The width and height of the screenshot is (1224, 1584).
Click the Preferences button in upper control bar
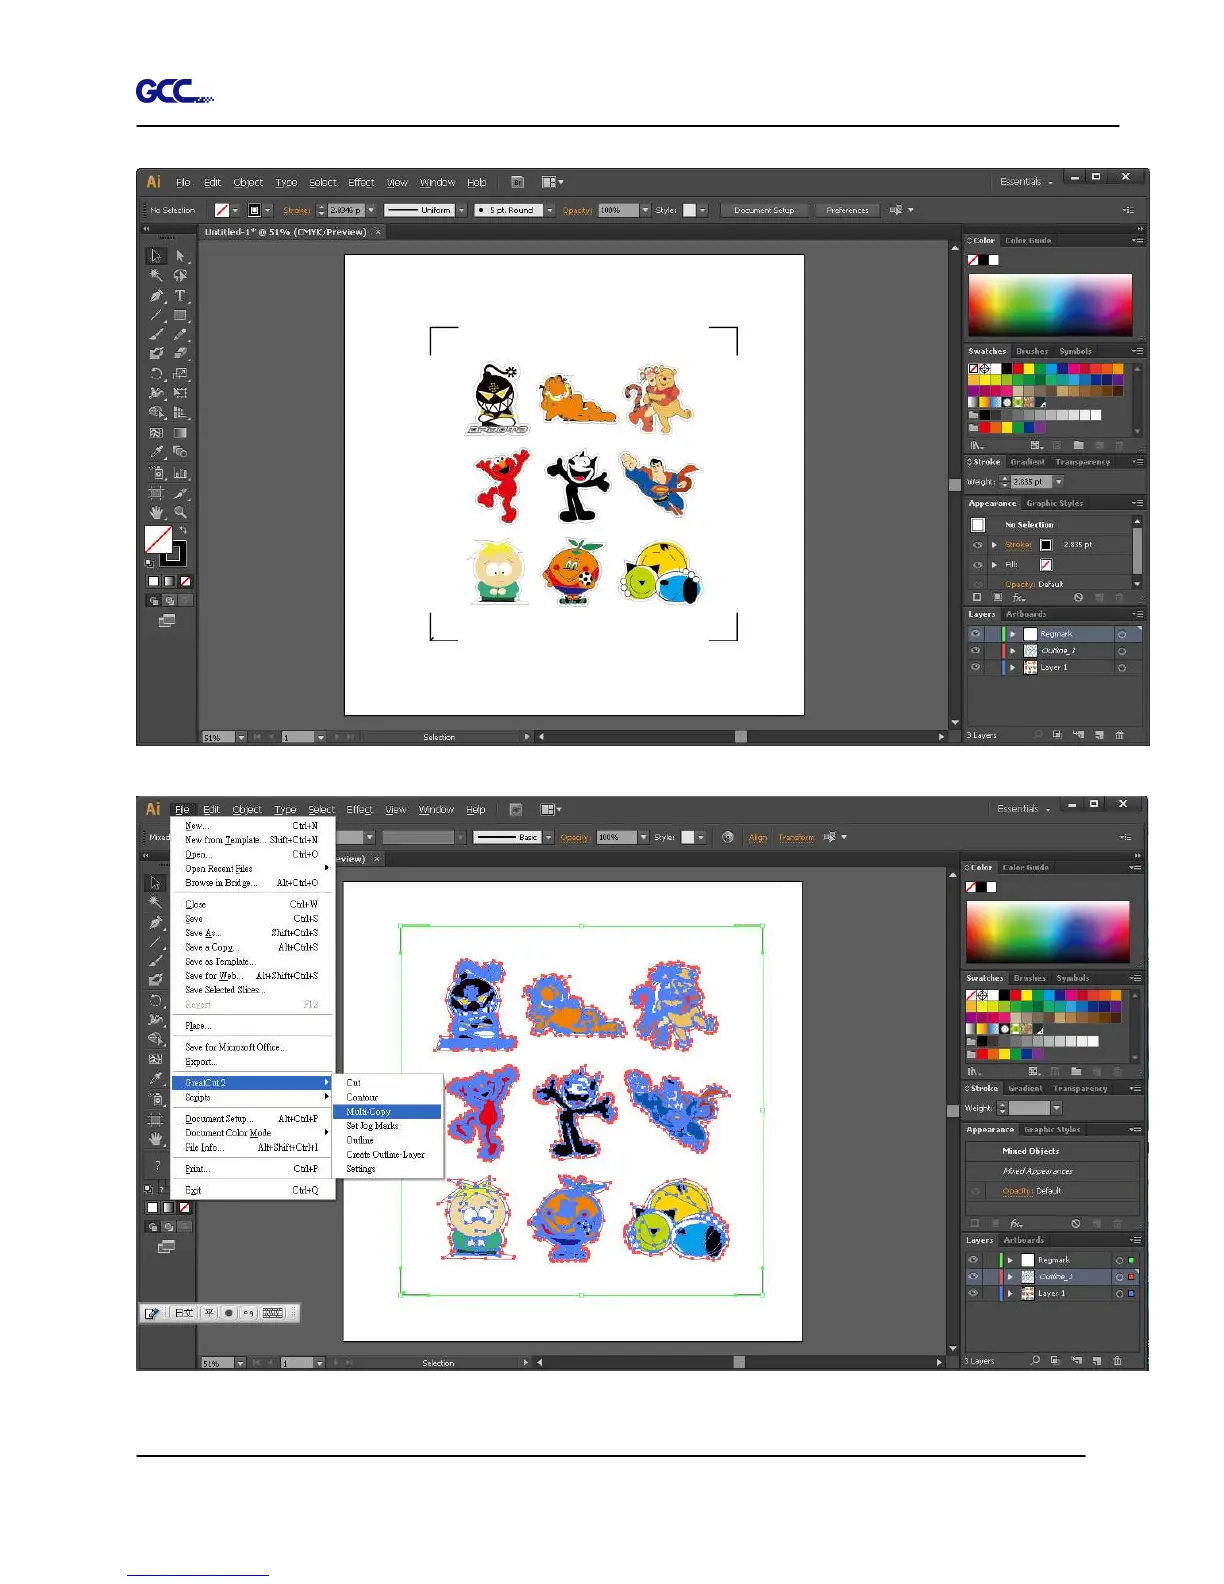point(848,210)
